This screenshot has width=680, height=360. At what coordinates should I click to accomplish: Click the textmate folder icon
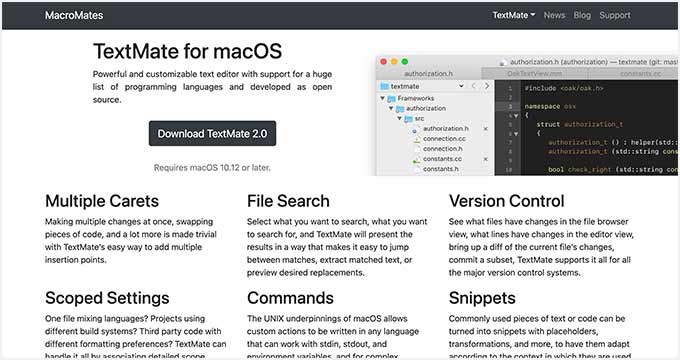tap(384, 86)
